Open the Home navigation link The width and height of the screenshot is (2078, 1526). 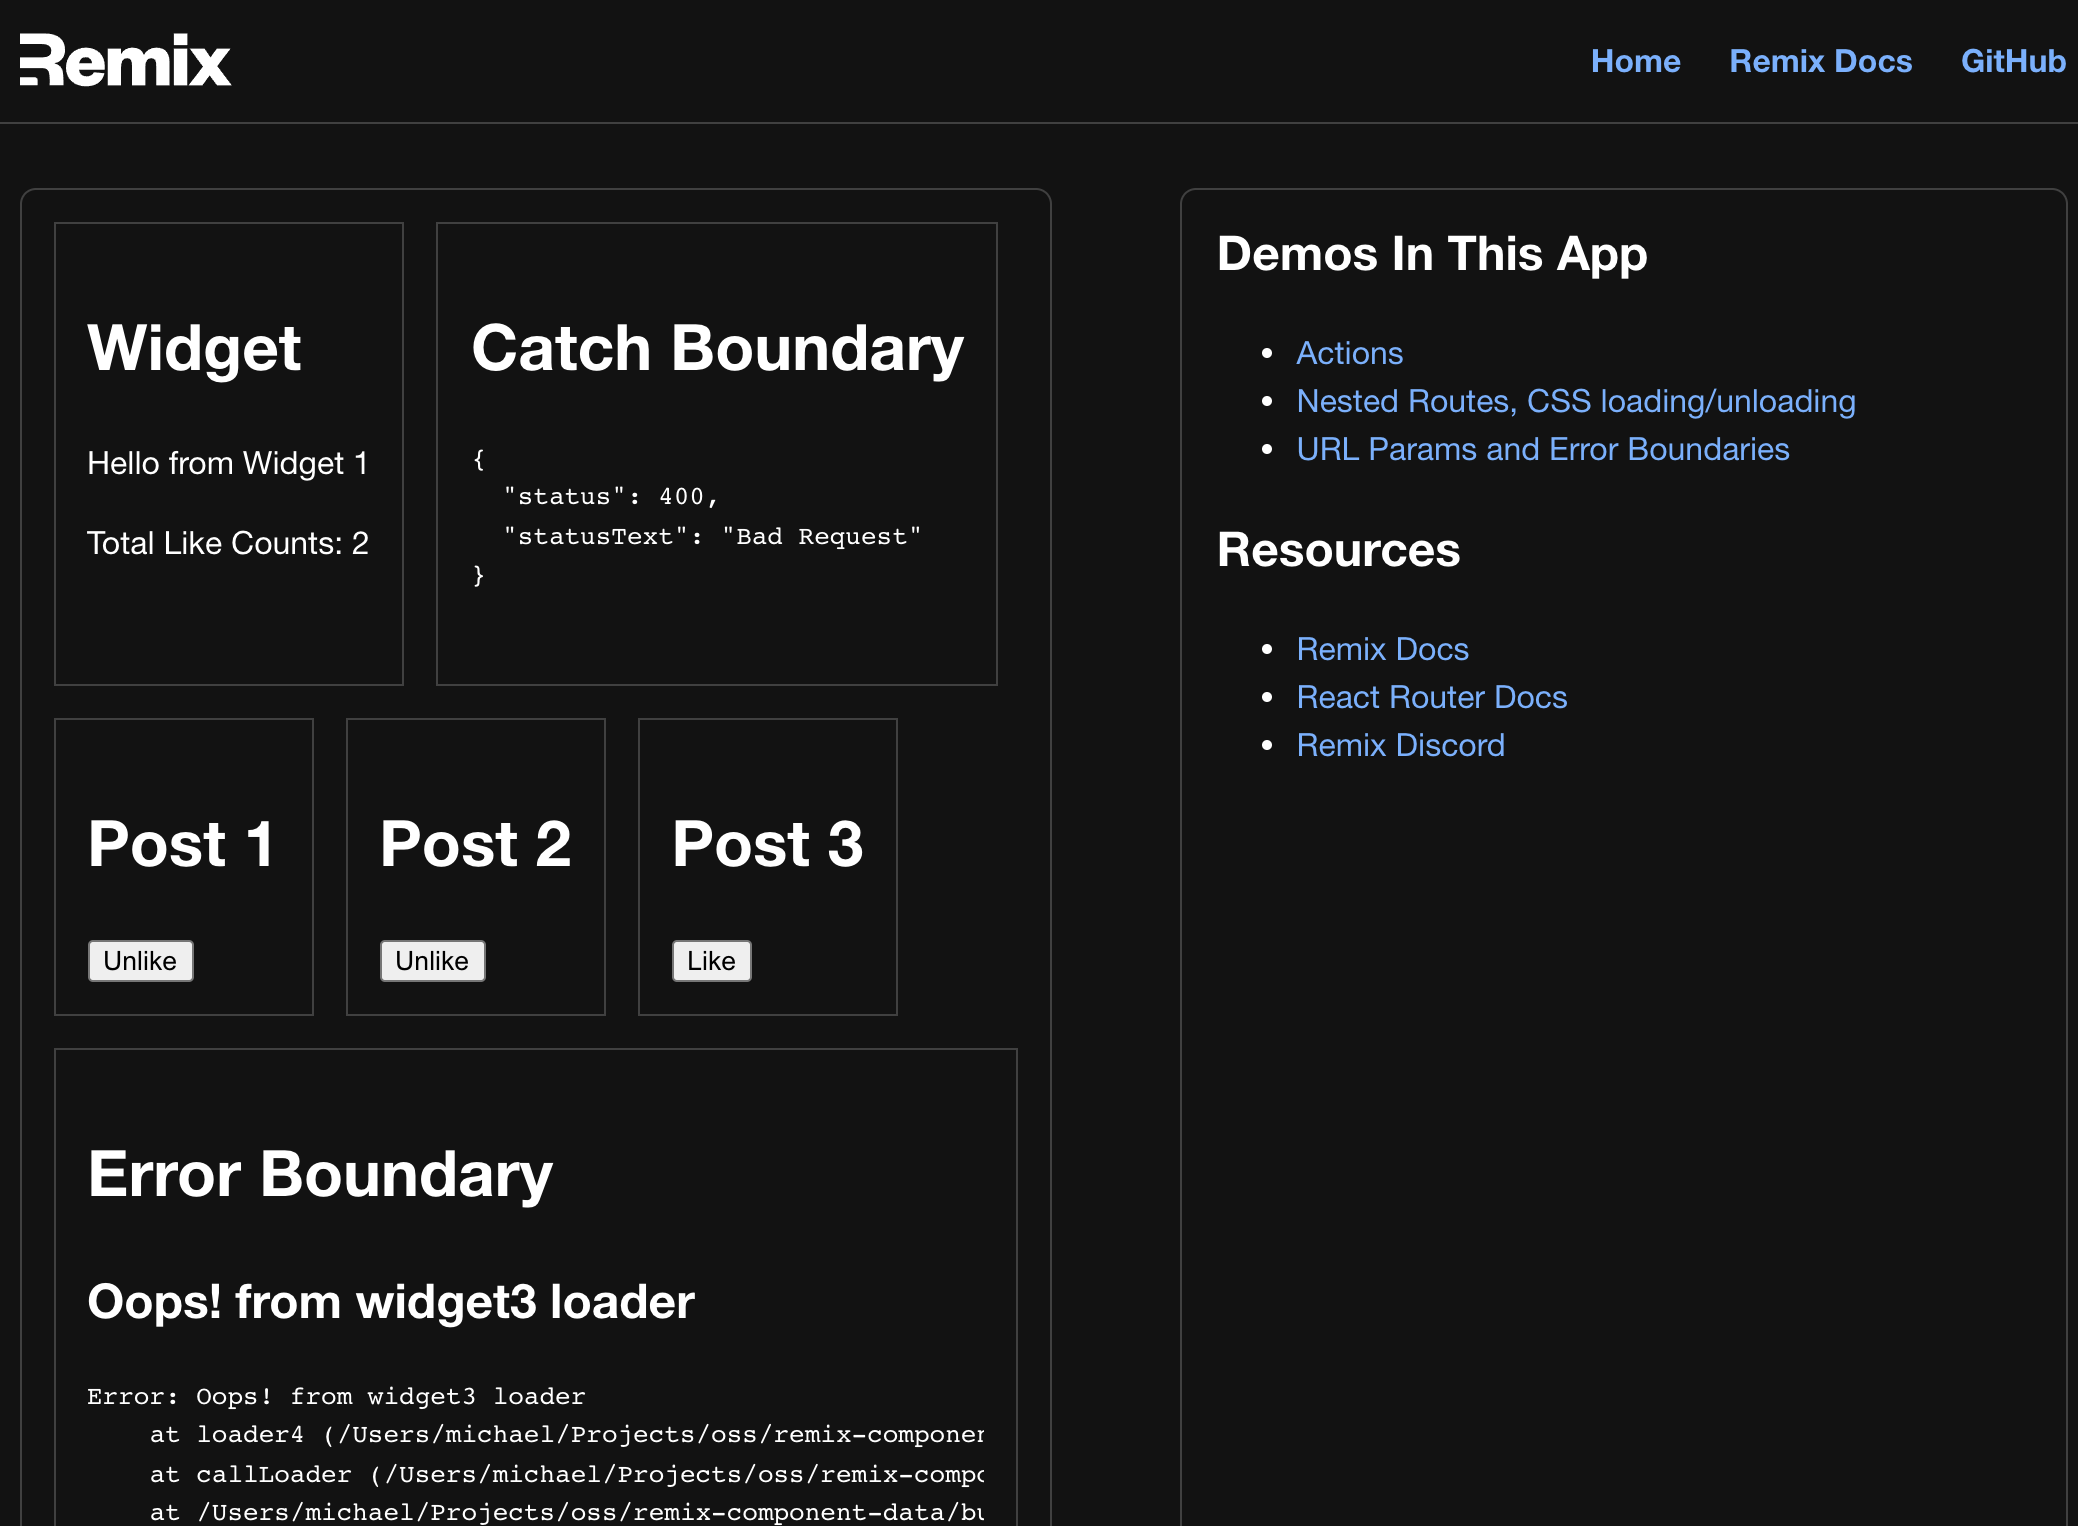click(x=1635, y=61)
